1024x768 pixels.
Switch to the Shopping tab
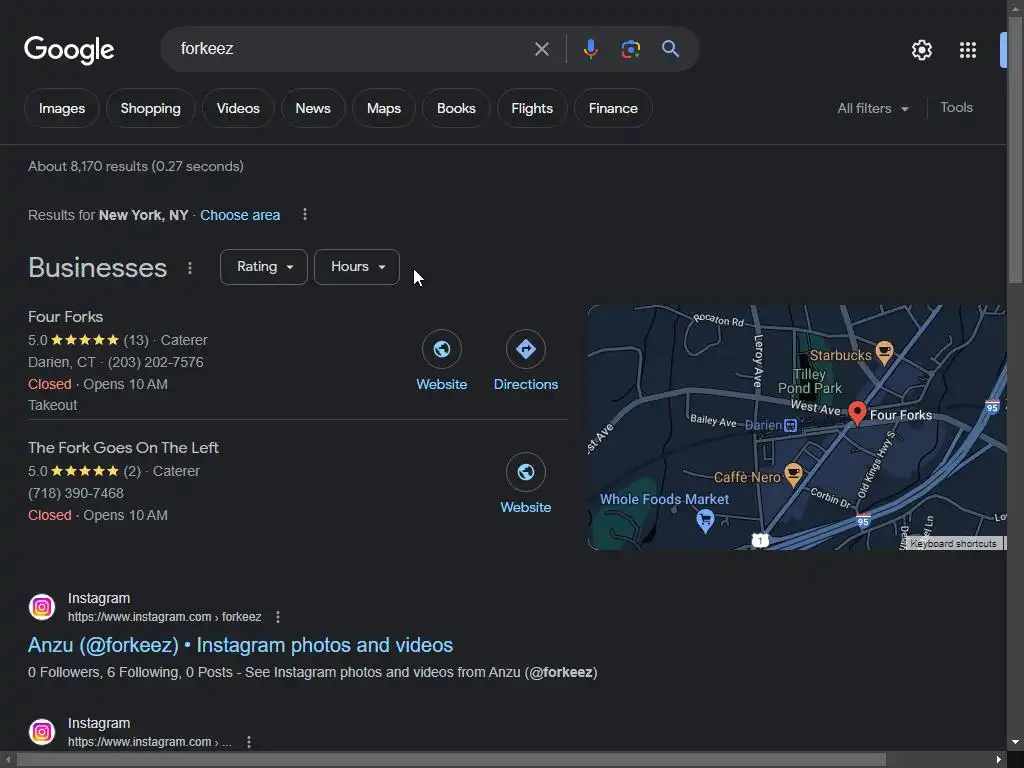(150, 108)
